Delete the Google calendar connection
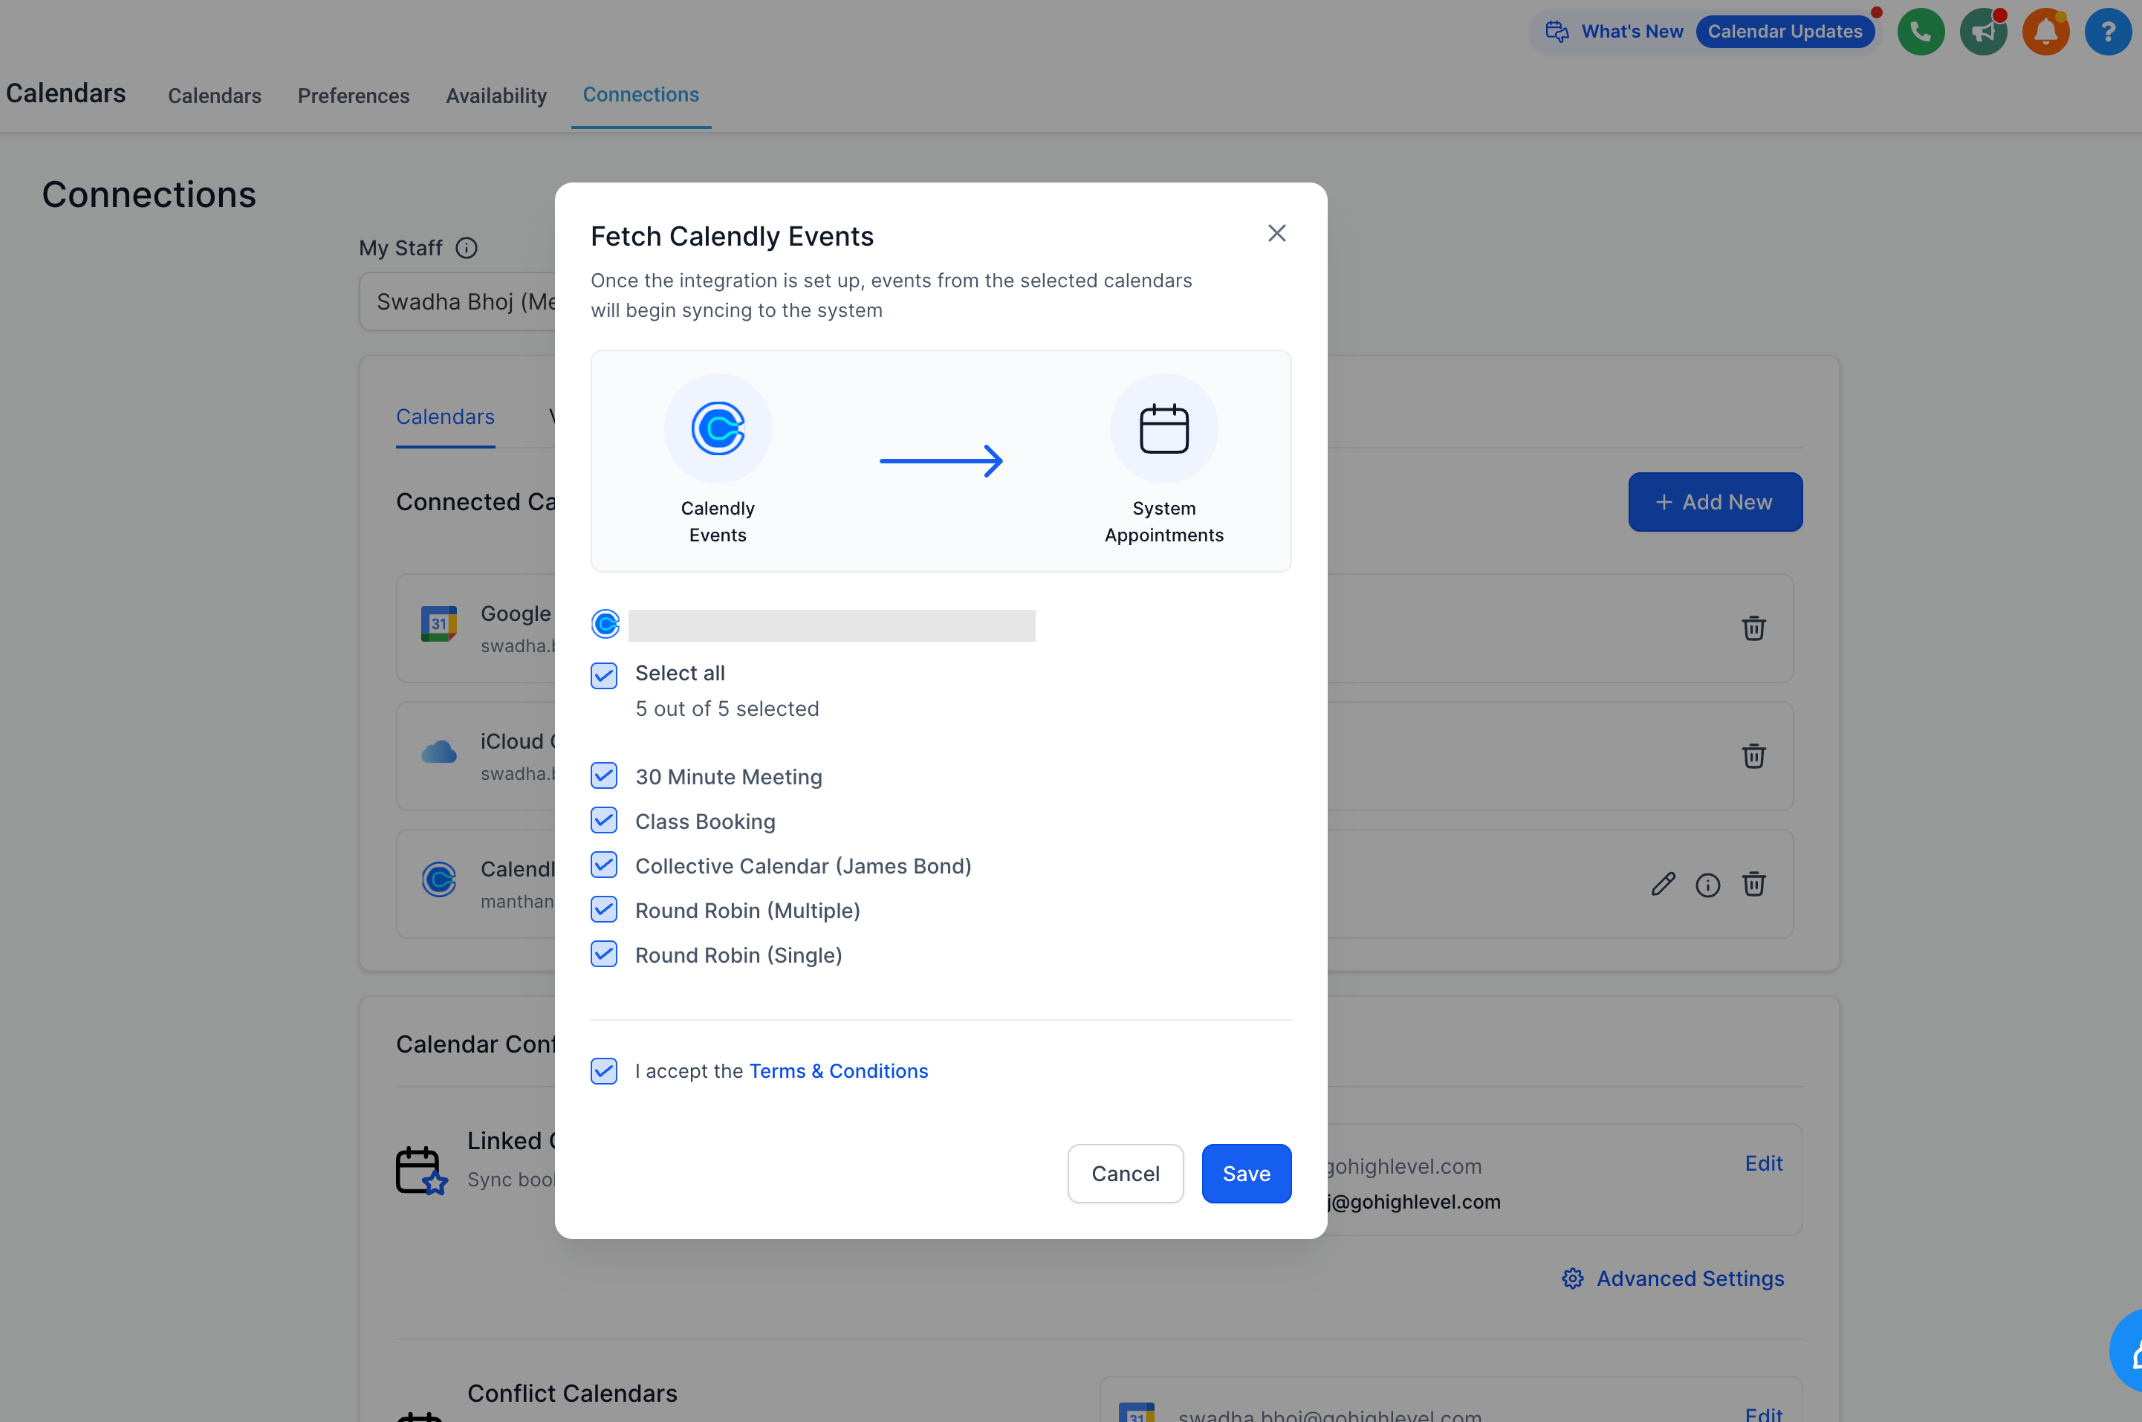The height and width of the screenshot is (1422, 2142). coord(1754,628)
